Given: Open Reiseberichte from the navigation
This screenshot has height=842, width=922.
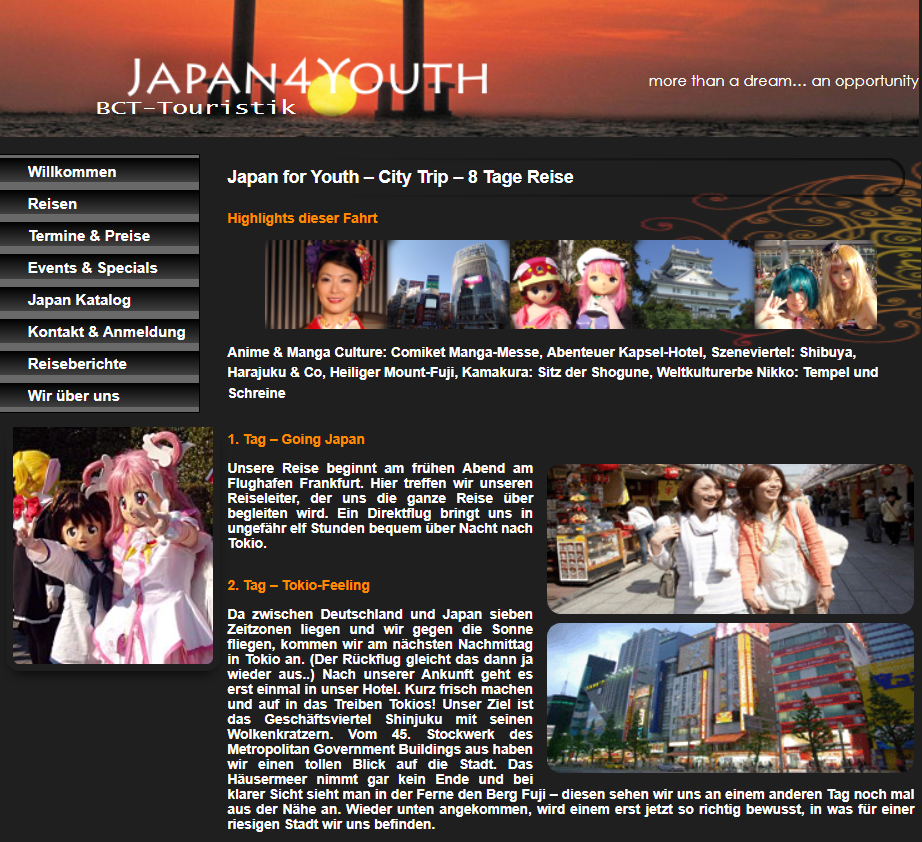Looking at the screenshot, I should (x=99, y=363).
